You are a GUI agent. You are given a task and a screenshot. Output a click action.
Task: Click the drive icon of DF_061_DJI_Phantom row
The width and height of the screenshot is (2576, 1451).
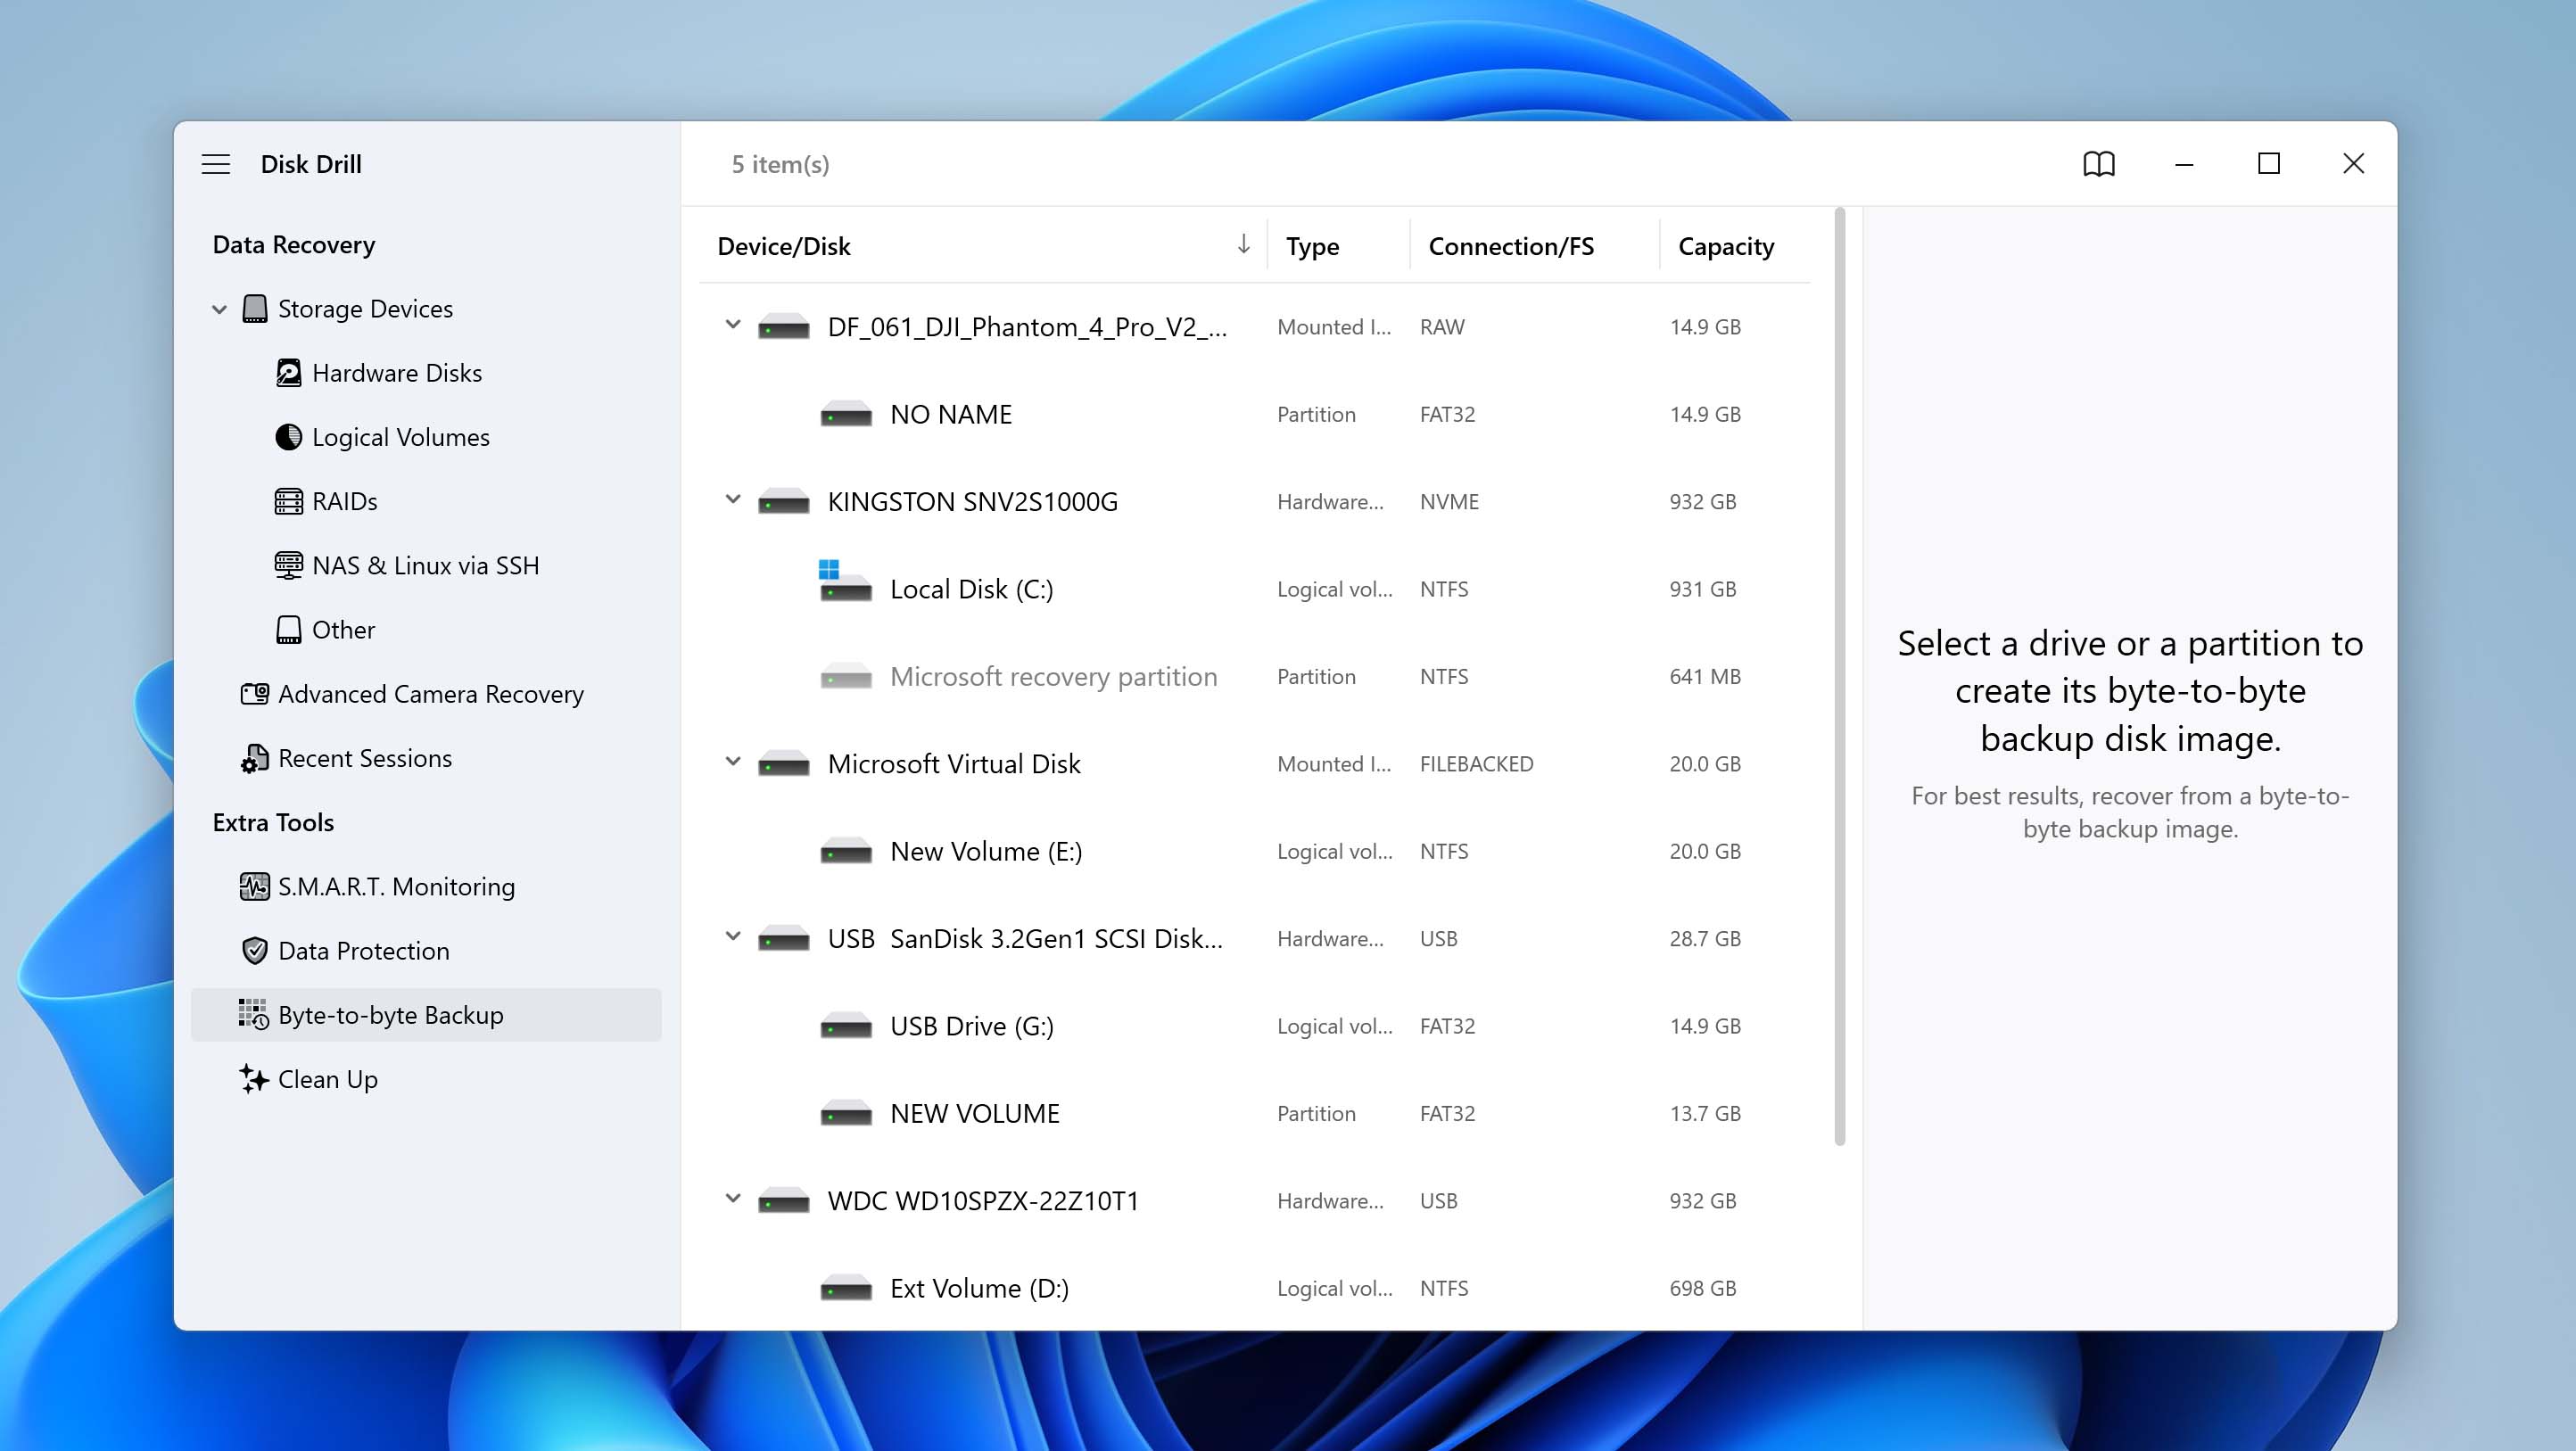pos(784,328)
